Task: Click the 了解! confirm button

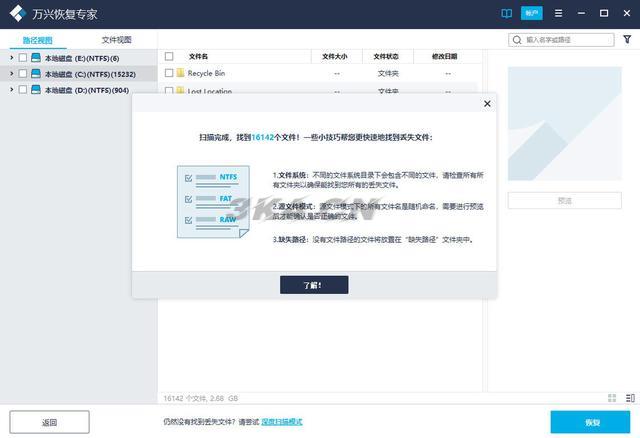Action: tap(314, 285)
